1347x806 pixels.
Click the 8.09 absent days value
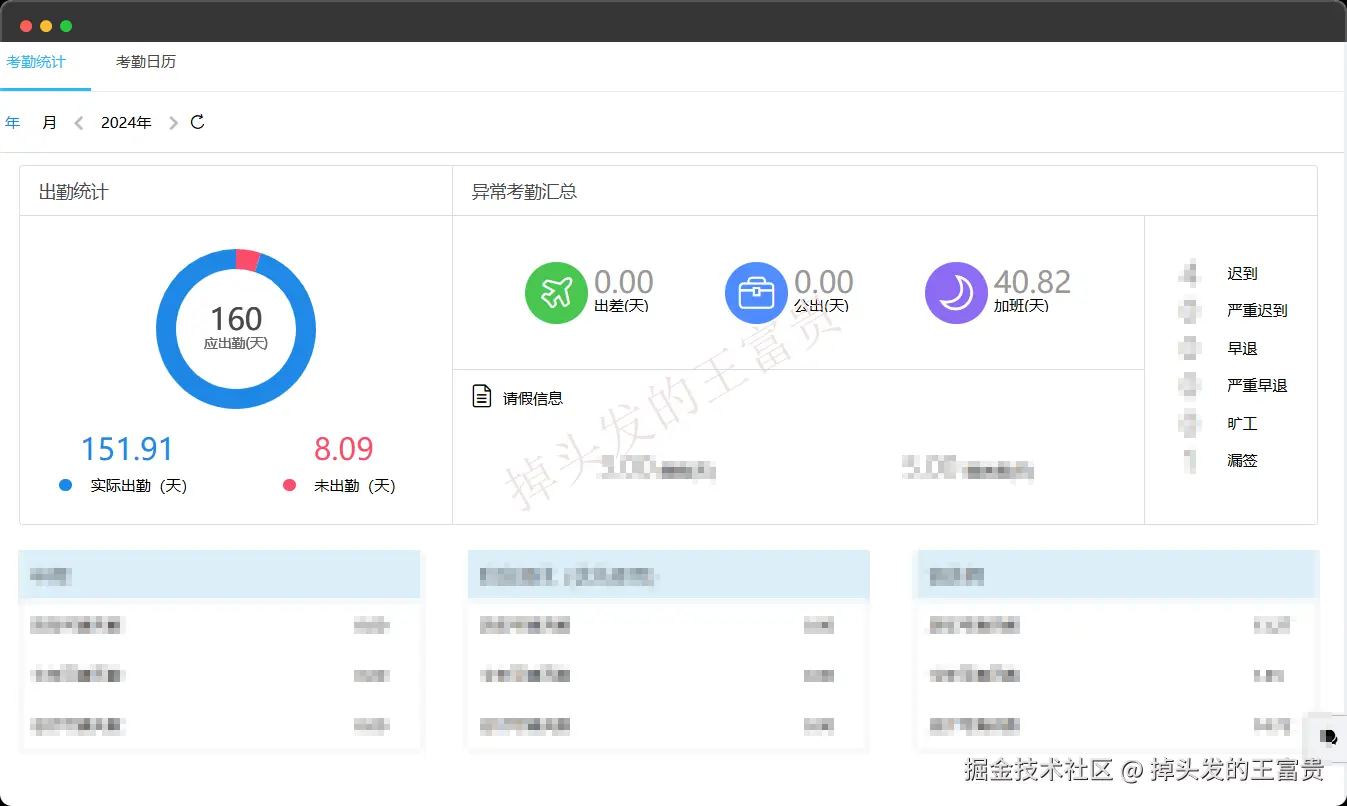point(344,449)
